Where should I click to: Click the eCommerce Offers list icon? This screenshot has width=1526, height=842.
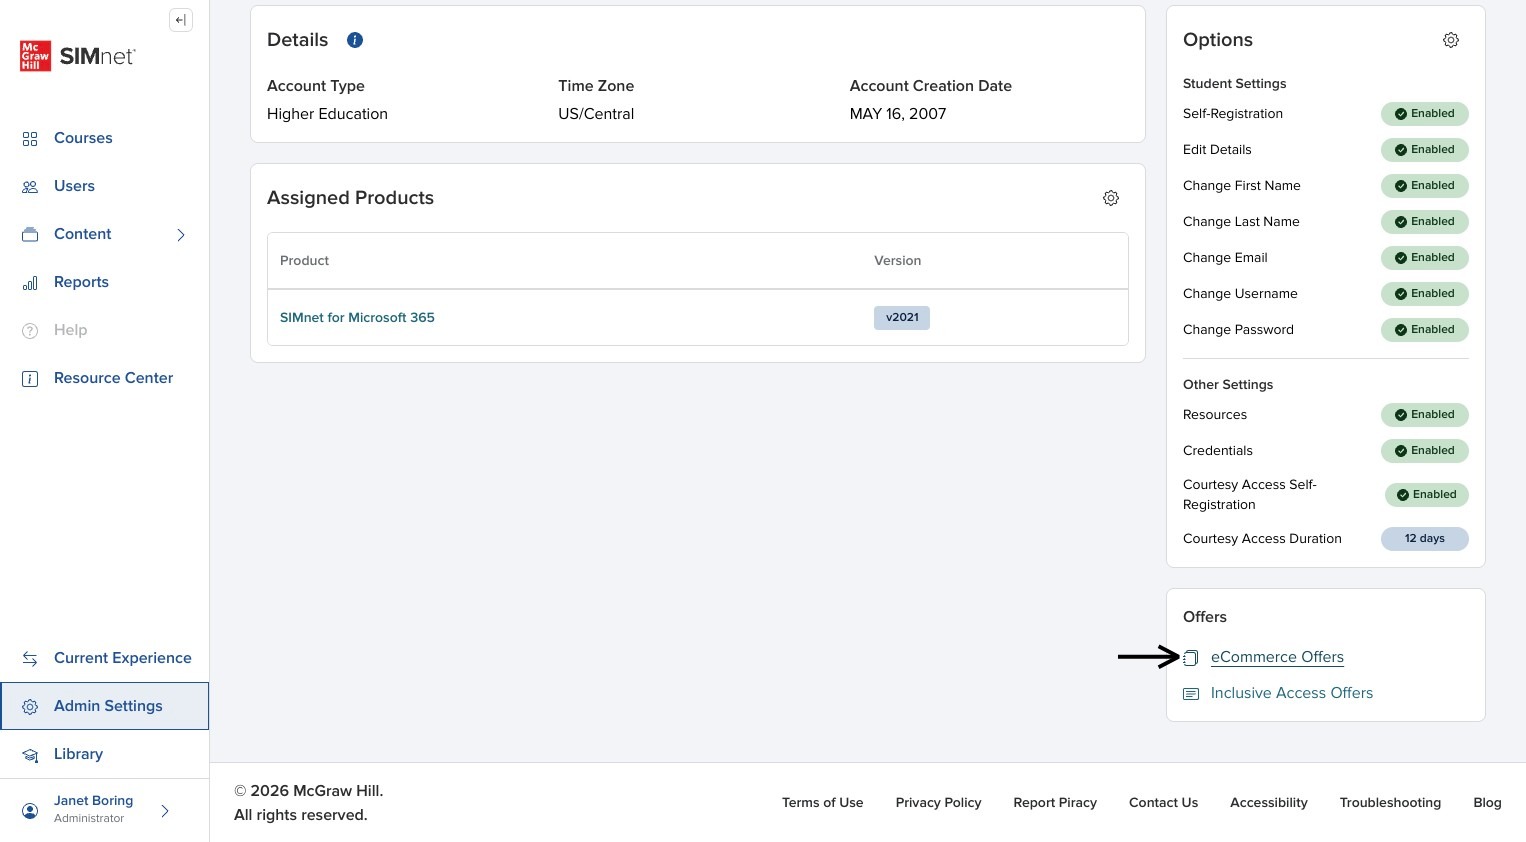[1191, 658]
